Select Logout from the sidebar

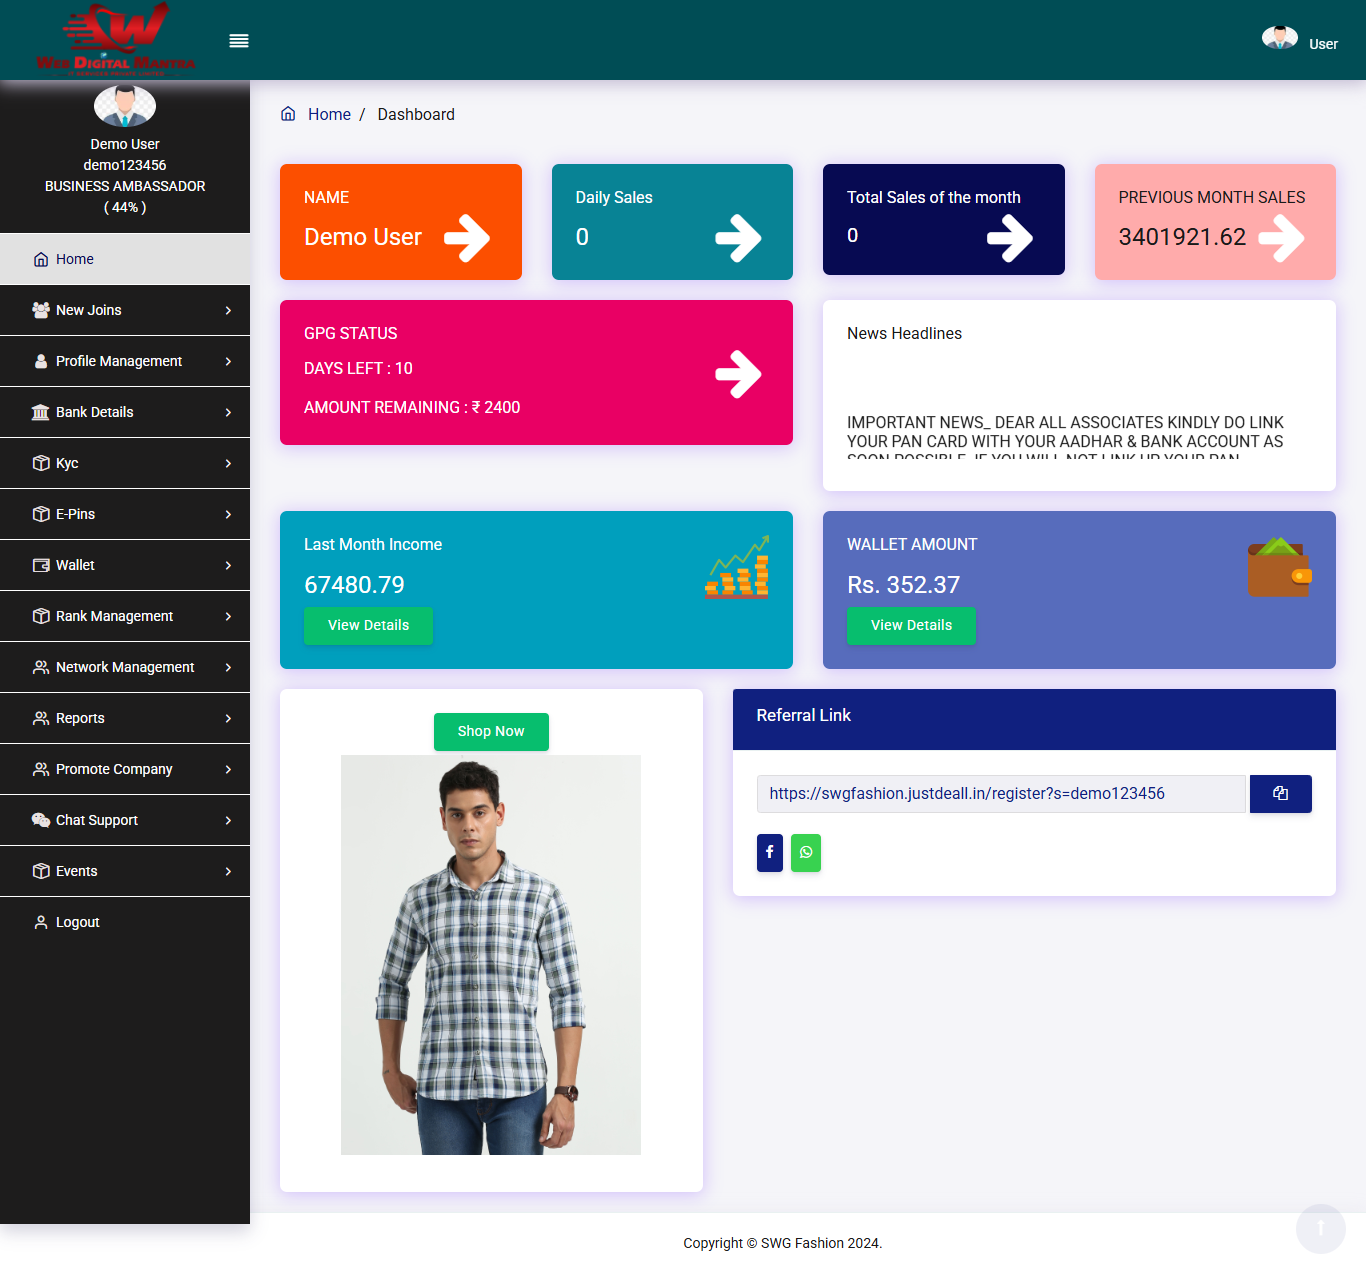click(x=77, y=922)
